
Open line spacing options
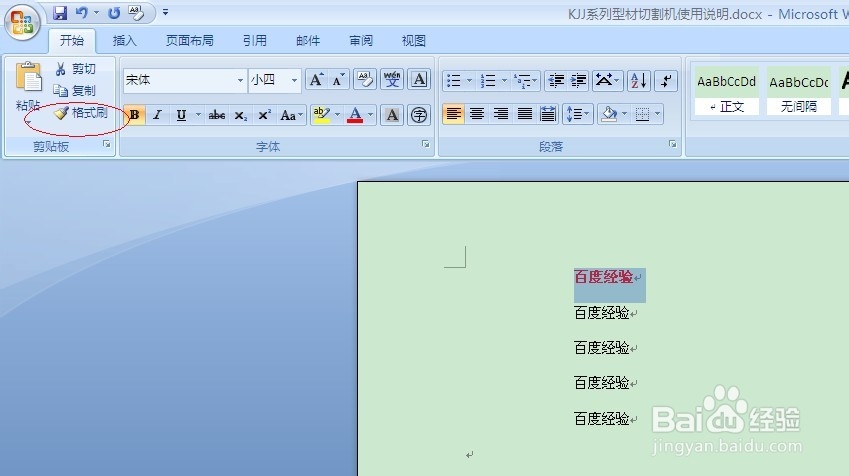[x=577, y=114]
